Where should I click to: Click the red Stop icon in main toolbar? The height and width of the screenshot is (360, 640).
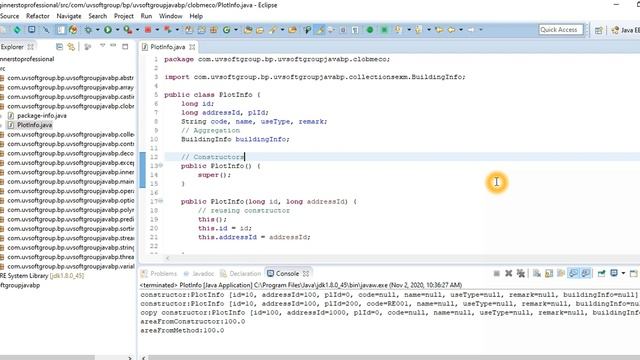click(x=148, y=30)
